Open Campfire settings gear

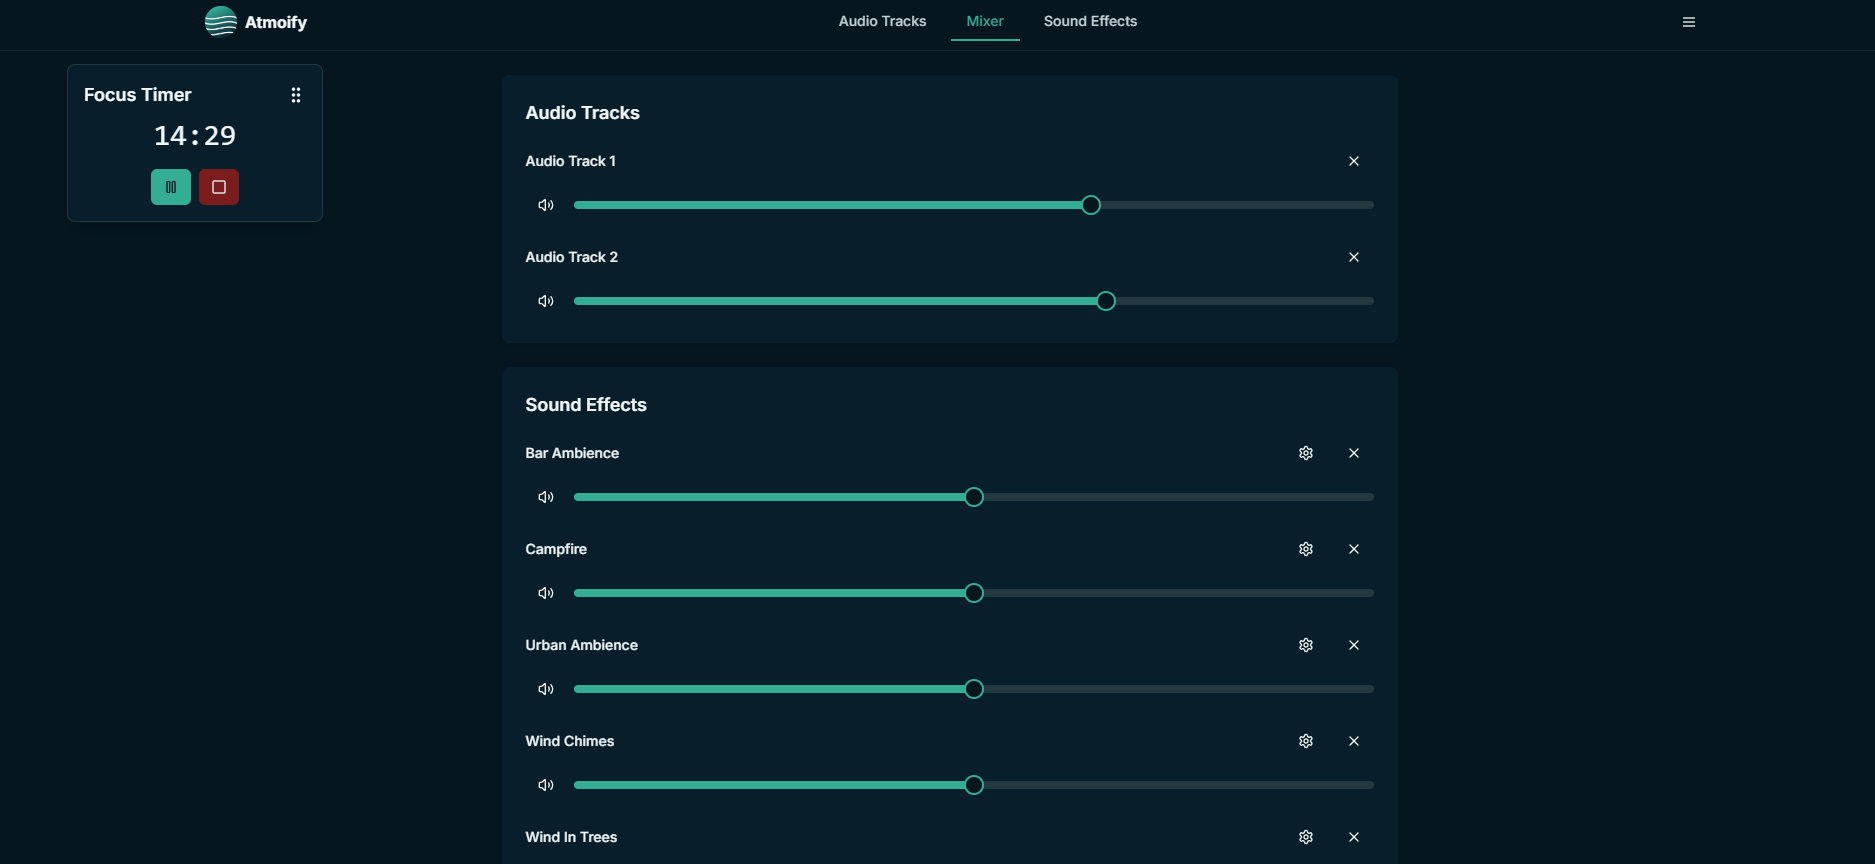[1306, 549]
